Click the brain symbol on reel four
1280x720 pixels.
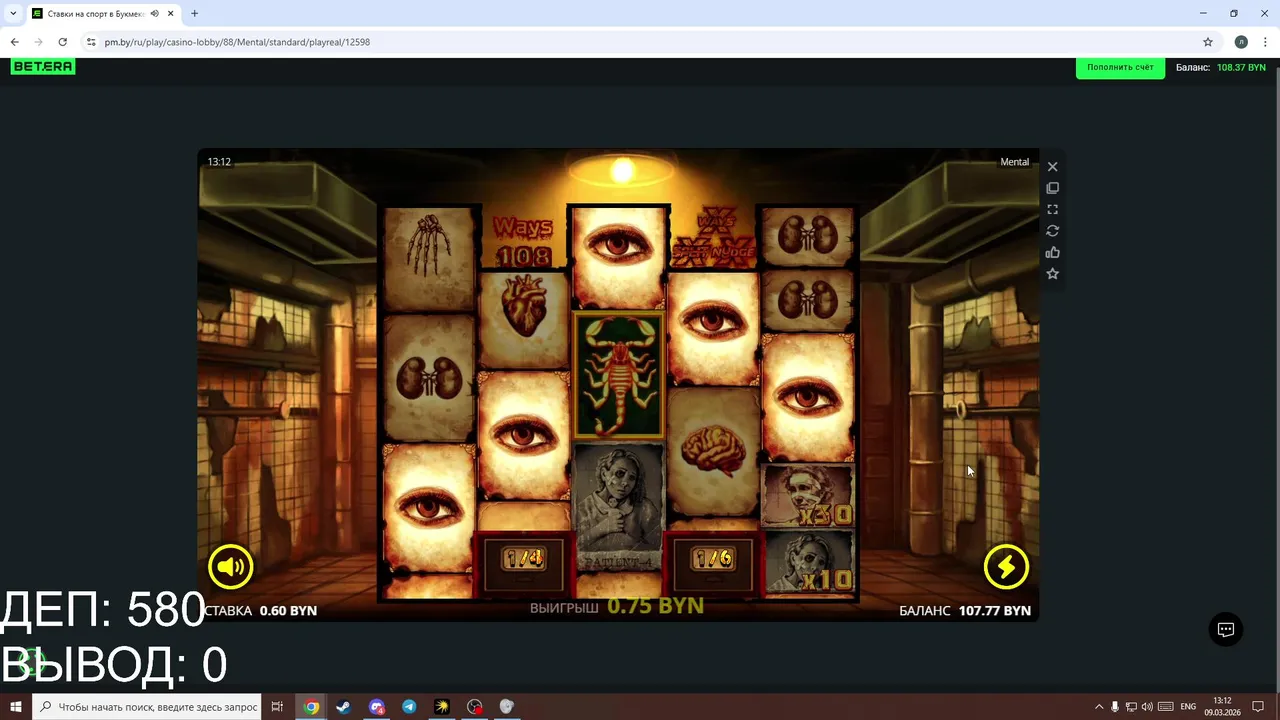click(713, 453)
